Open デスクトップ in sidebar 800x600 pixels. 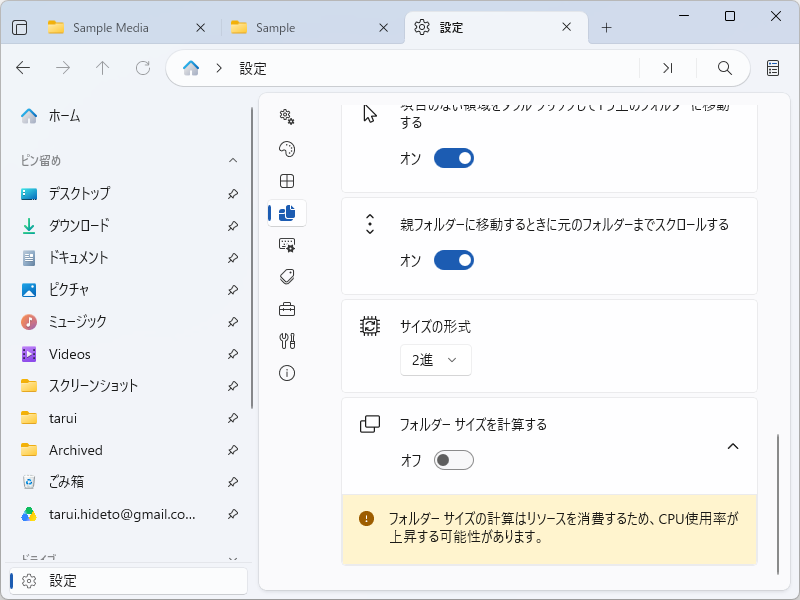tap(129, 194)
